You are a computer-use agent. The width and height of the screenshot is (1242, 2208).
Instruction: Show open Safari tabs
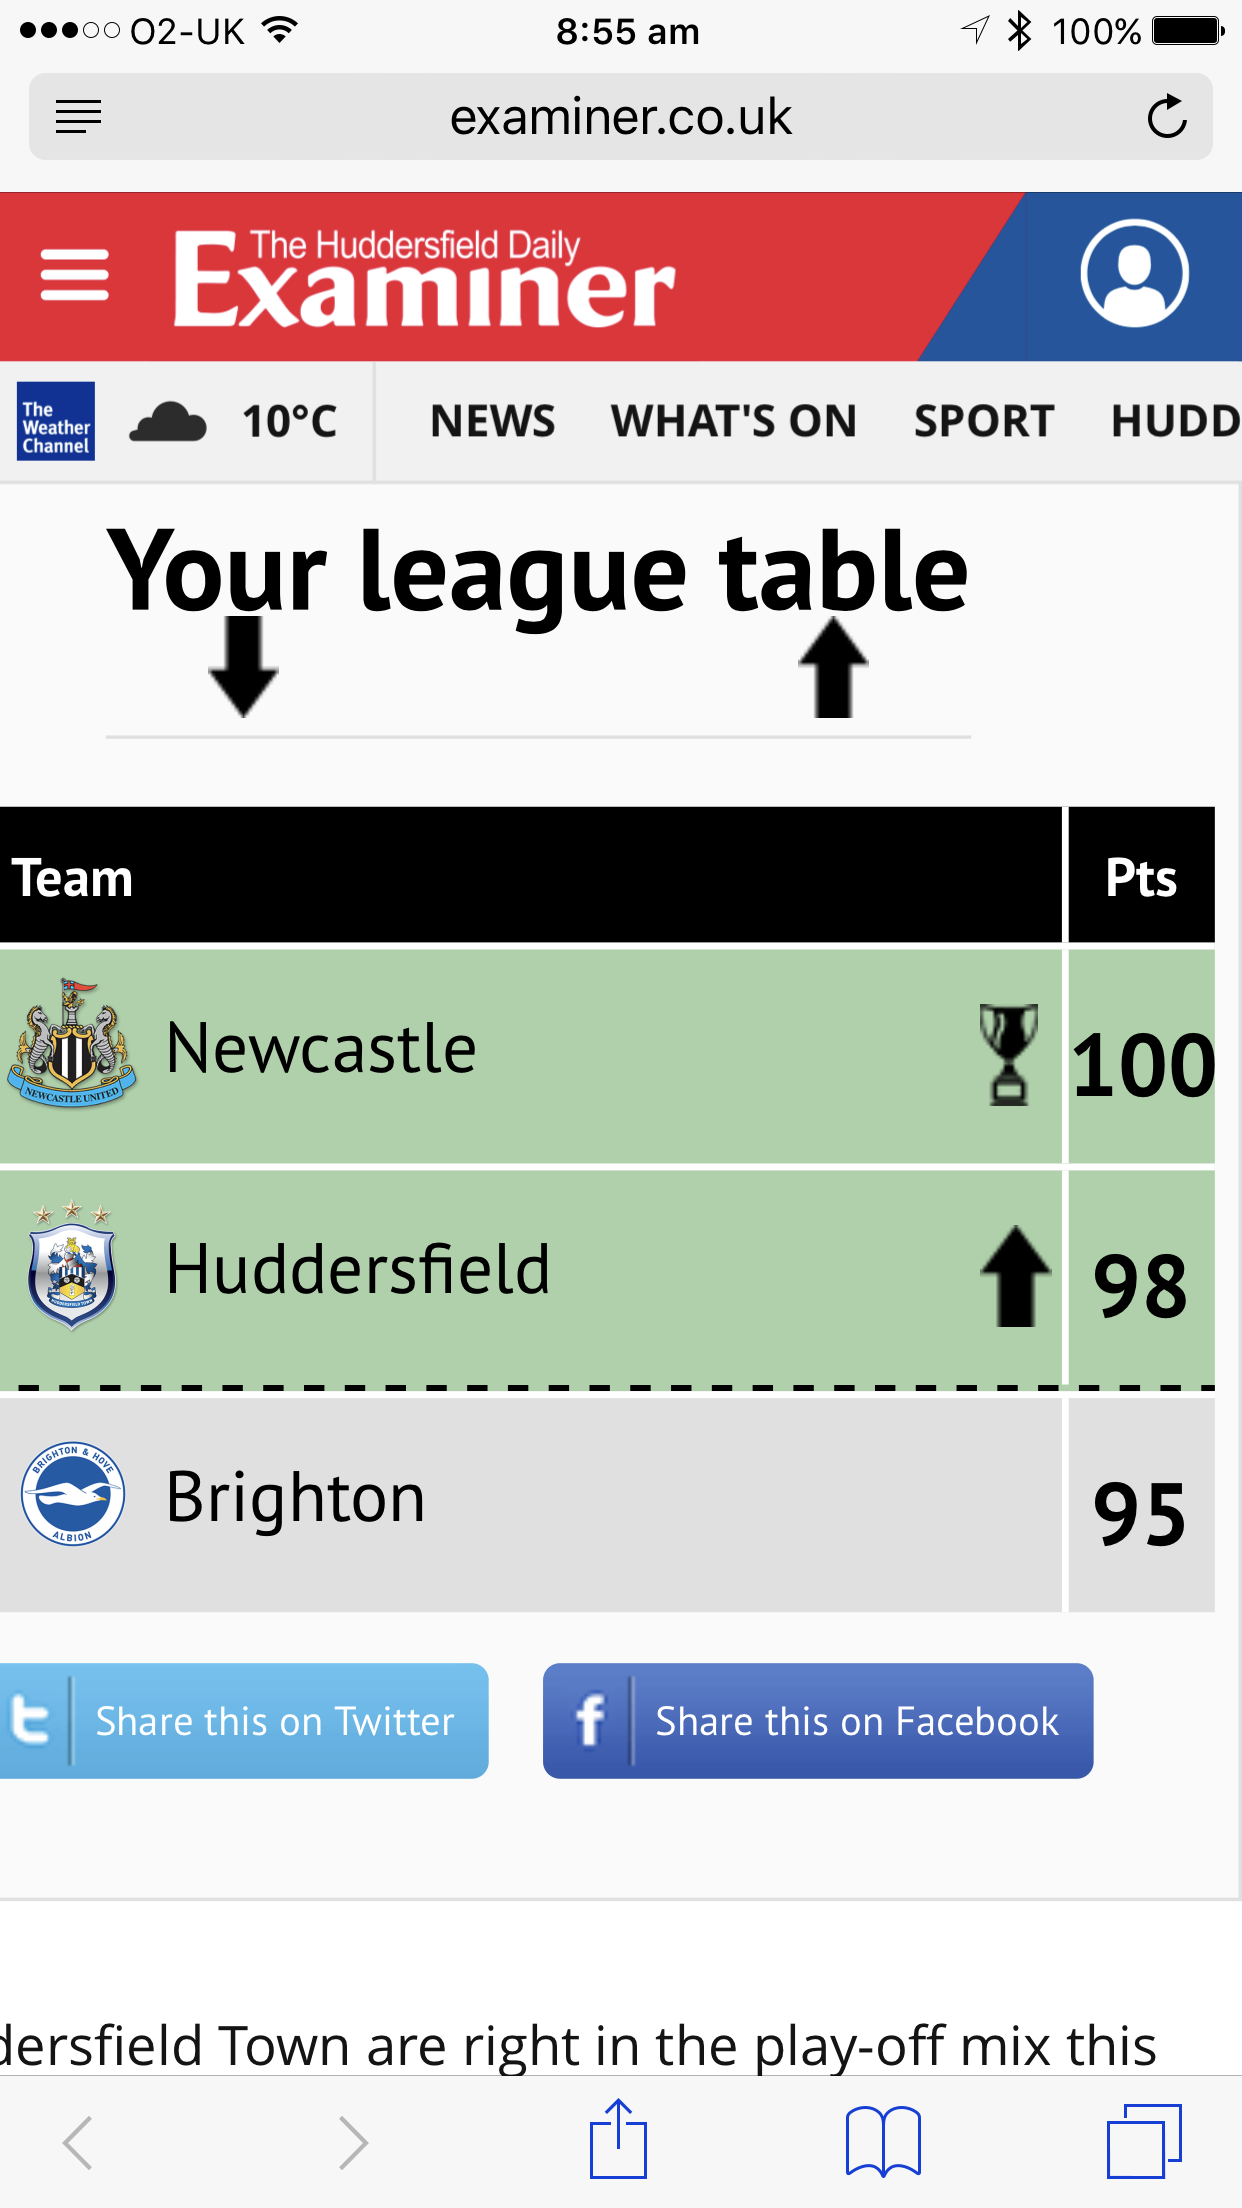tap(1144, 2140)
